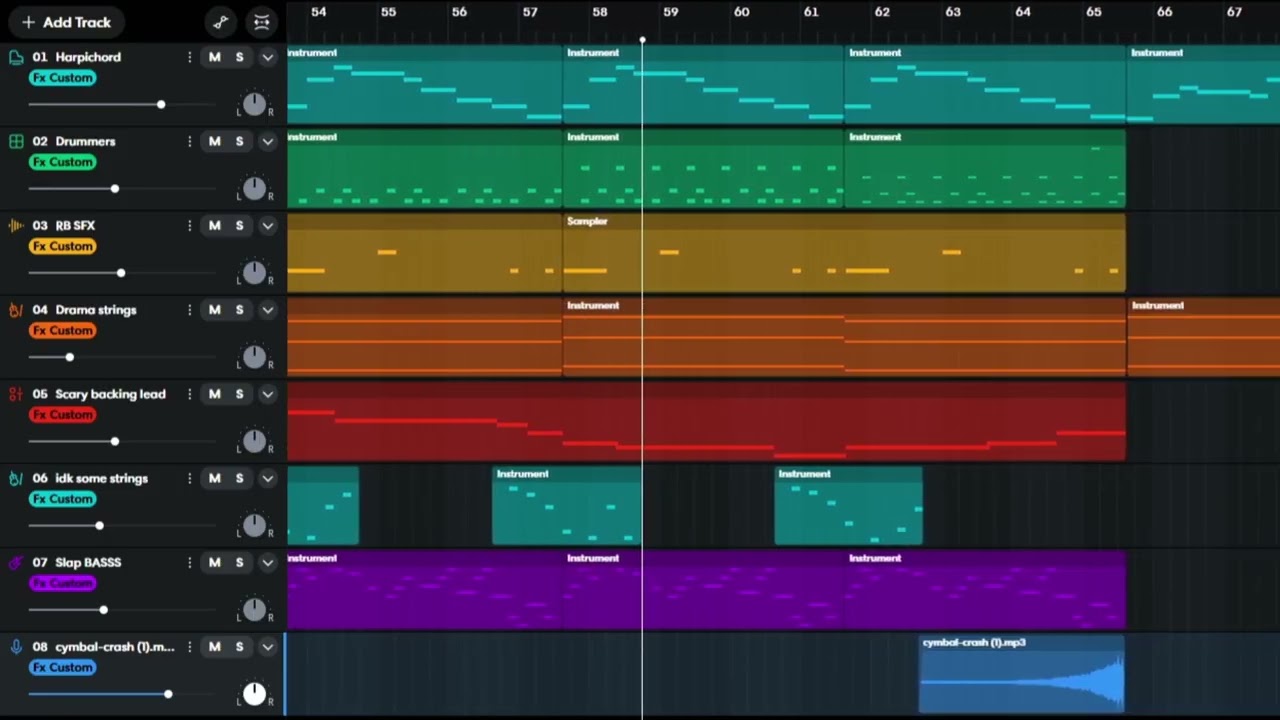Select the cymbal-crash (1).mp3 audio clip
Image resolution: width=1280 pixels, height=720 pixels.
1022,674
